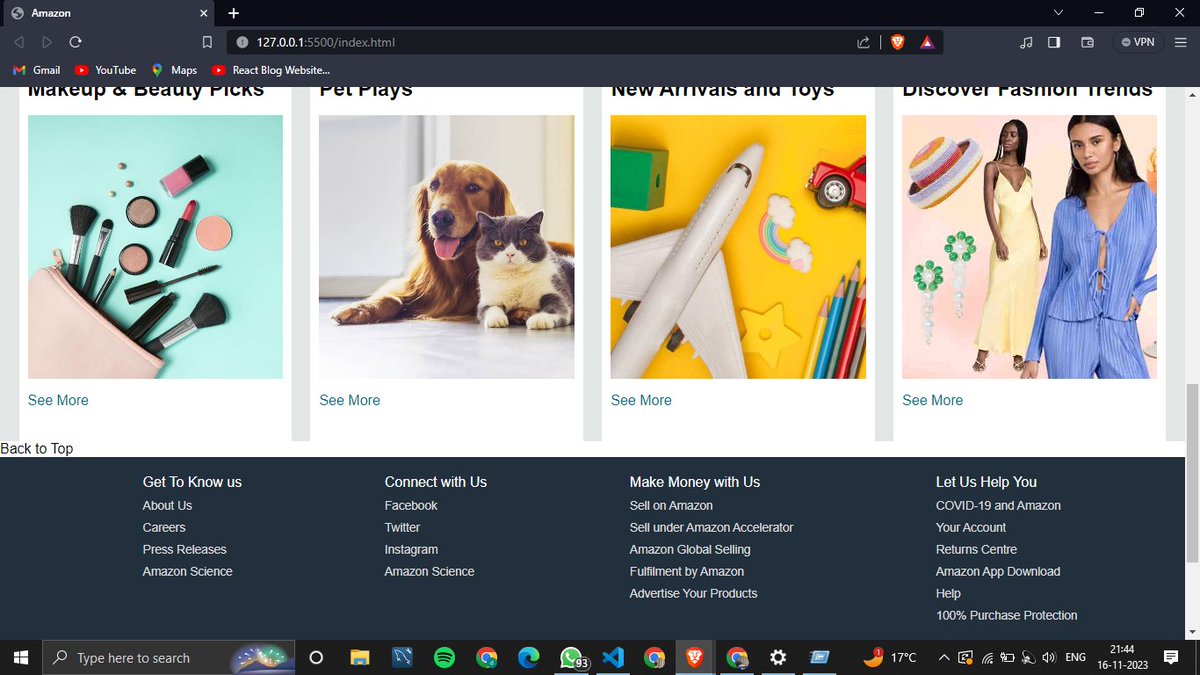The width and height of the screenshot is (1200, 675).
Task: Open the Windows Start menu
Action: tap(22, 657)
